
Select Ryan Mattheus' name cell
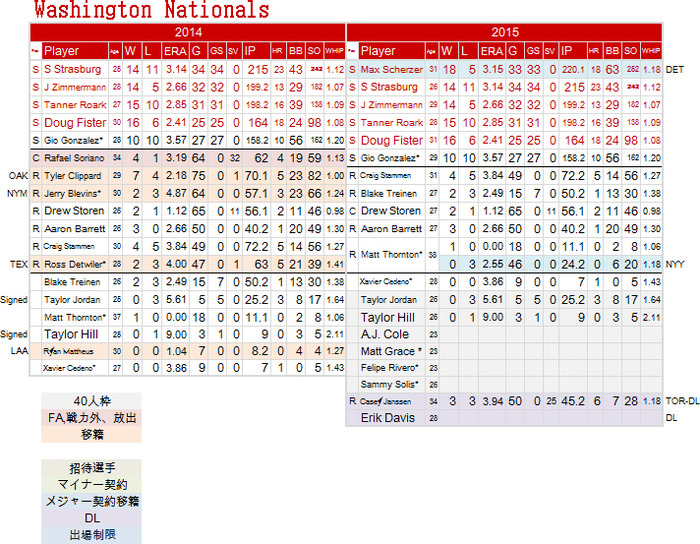point(75,351)
